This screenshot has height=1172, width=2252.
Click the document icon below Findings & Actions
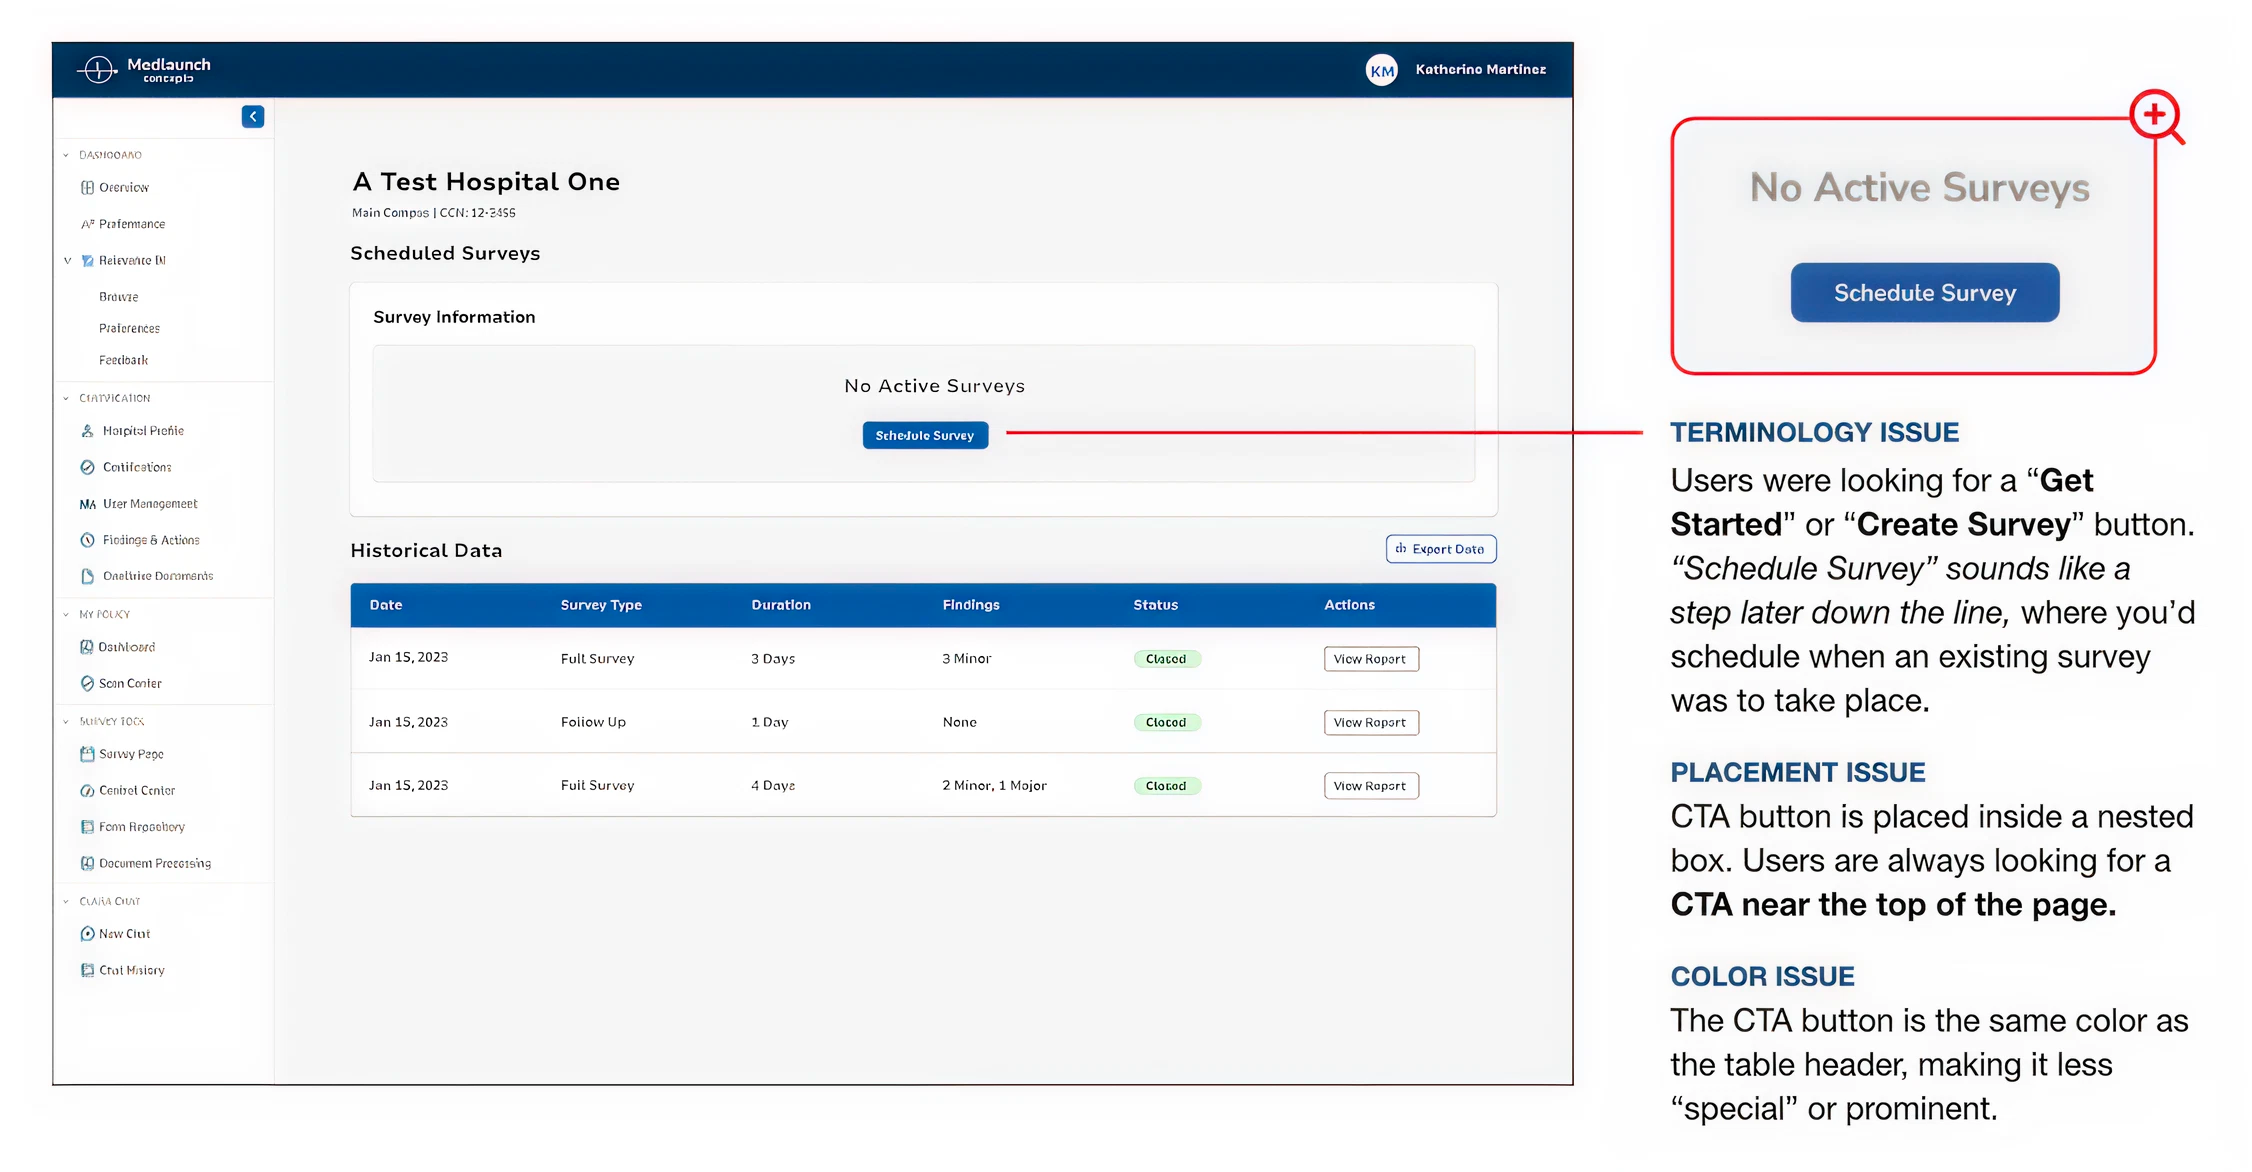coord(87,576)
